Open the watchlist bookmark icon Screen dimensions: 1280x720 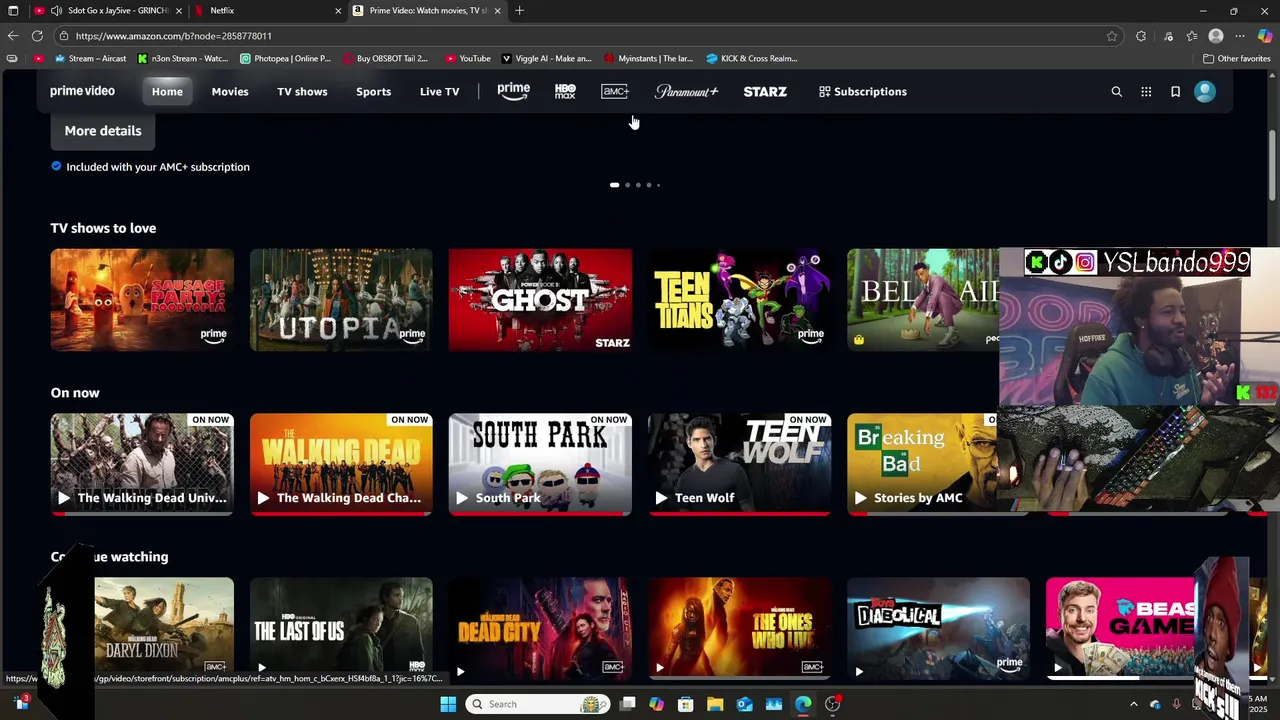click(1175, 92)
